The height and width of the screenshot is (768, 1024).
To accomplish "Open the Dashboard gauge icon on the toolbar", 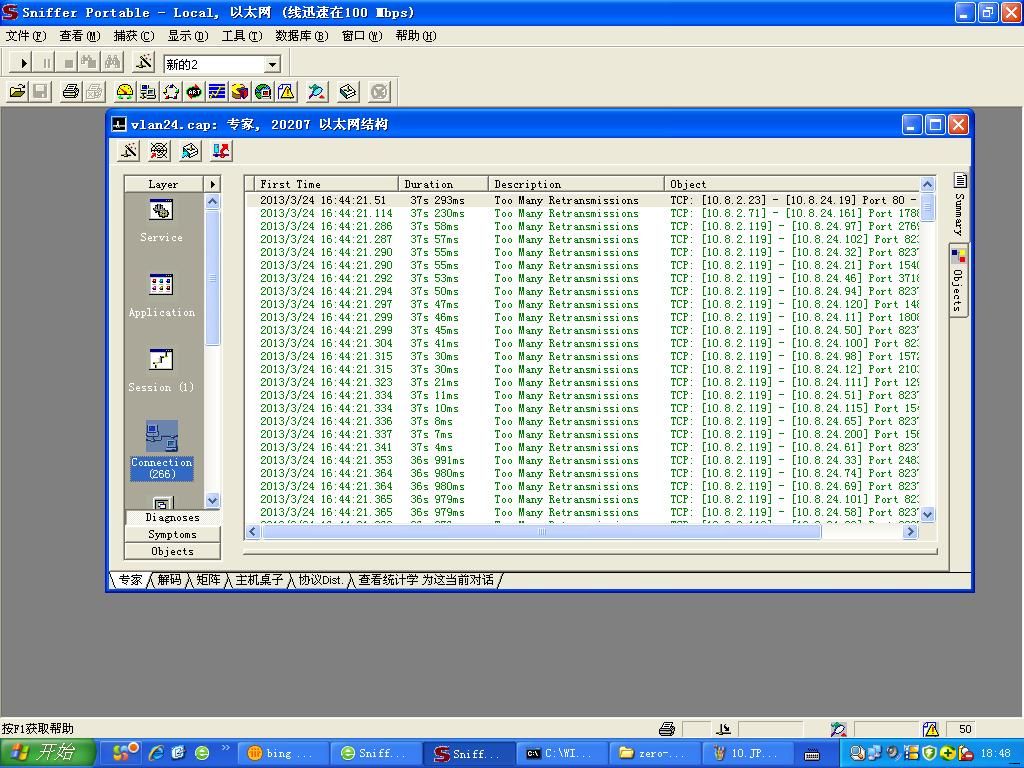I will (126, 91).
